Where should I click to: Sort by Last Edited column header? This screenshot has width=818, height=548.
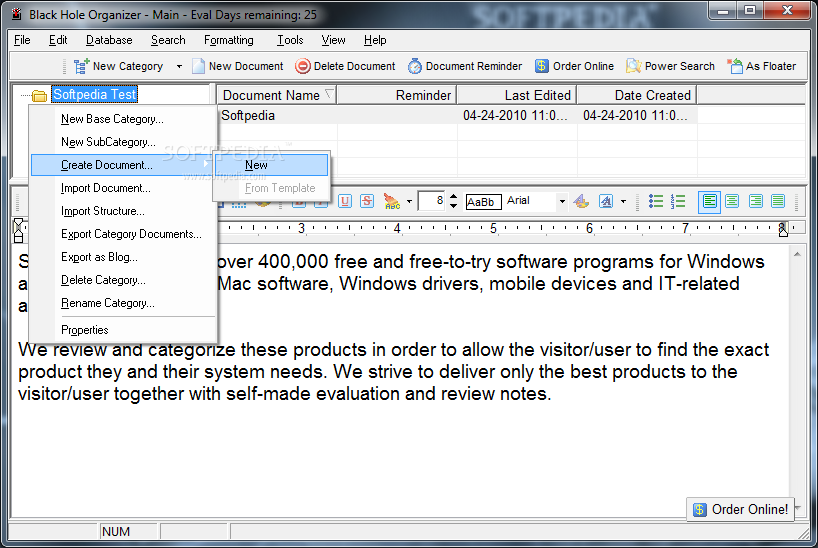pos(517,95)
